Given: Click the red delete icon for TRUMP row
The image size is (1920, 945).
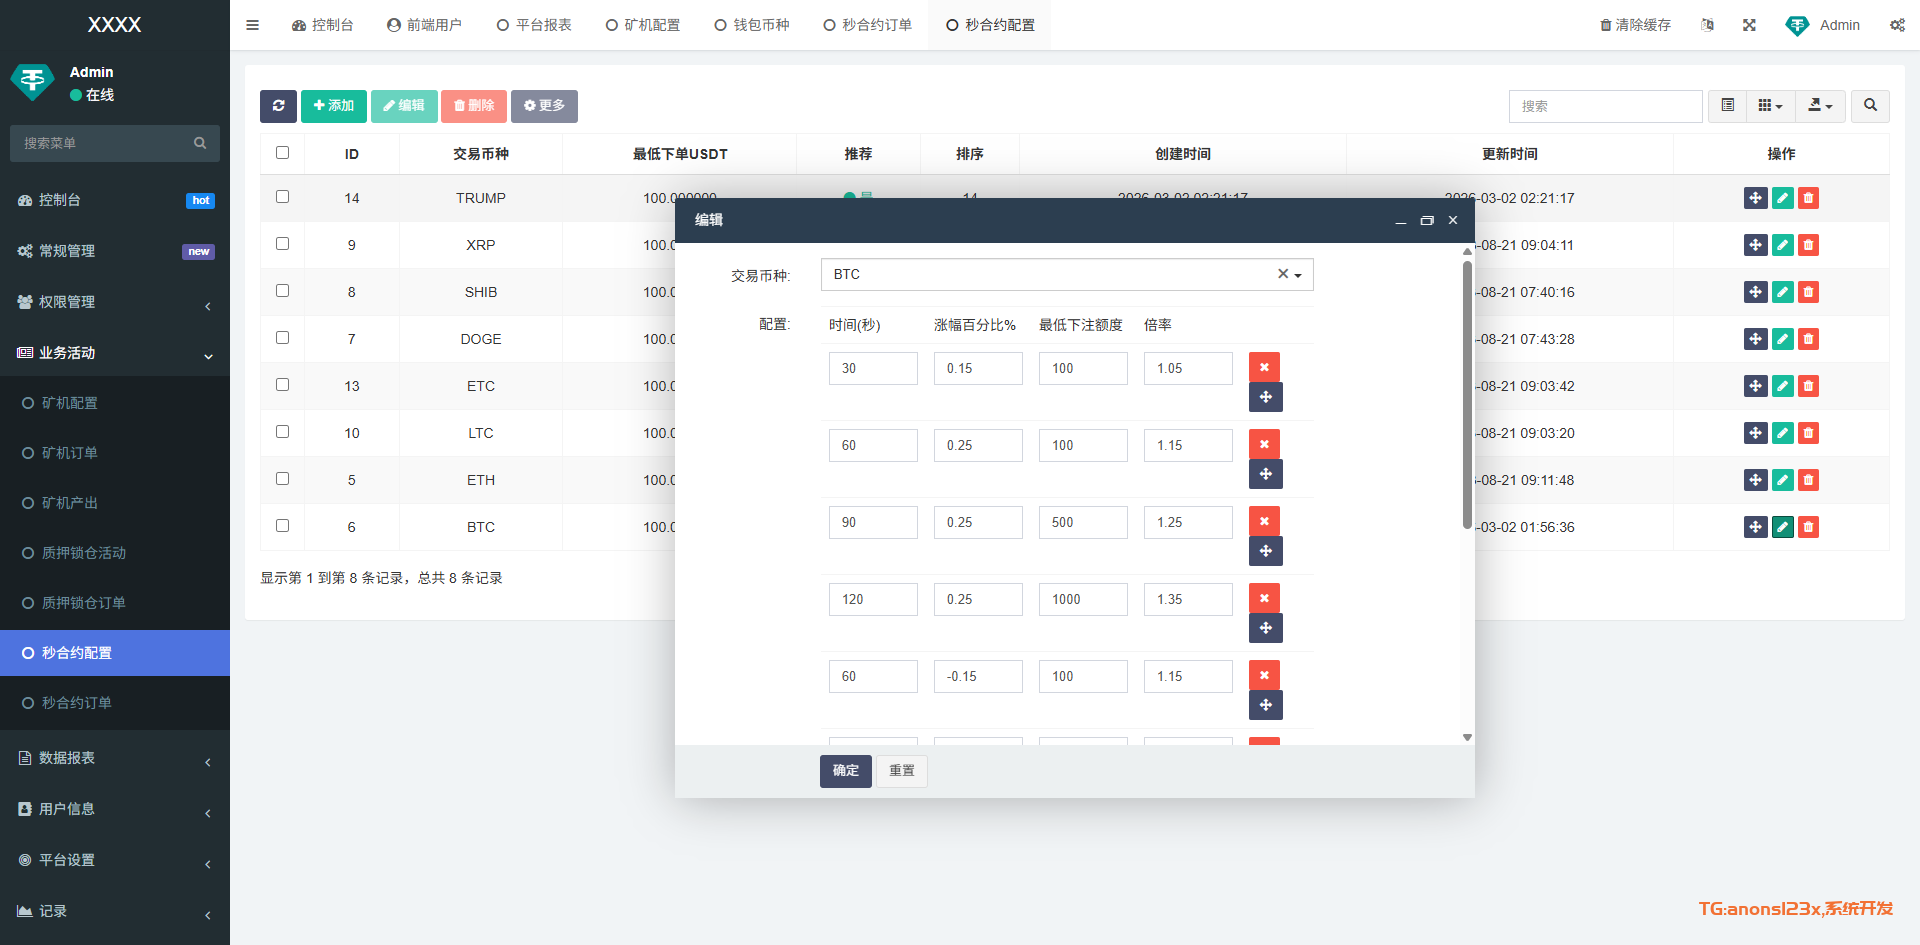Looking at the screenshot, I should [1808, 198].
